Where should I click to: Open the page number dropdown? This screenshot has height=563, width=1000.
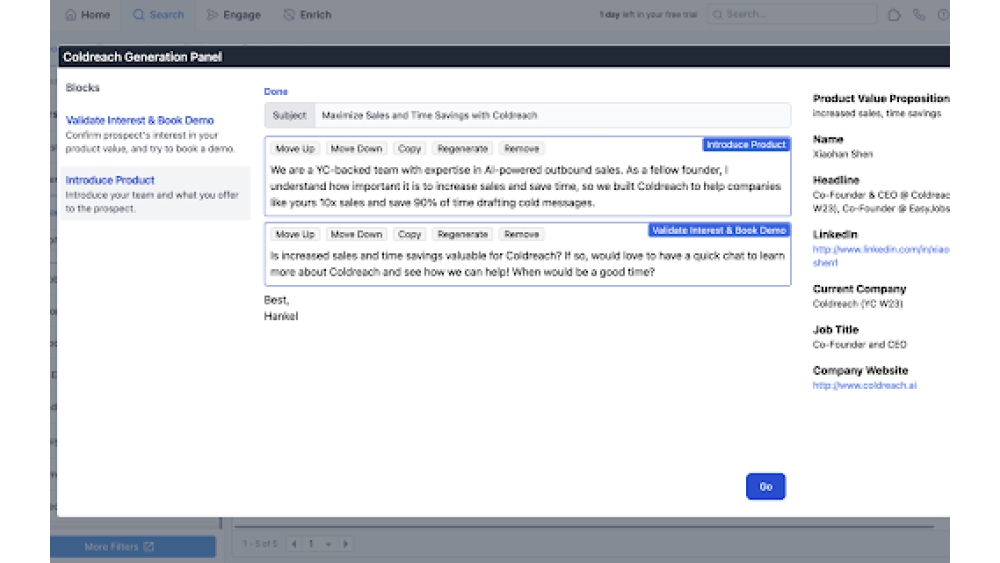click(x=320, y=544)
